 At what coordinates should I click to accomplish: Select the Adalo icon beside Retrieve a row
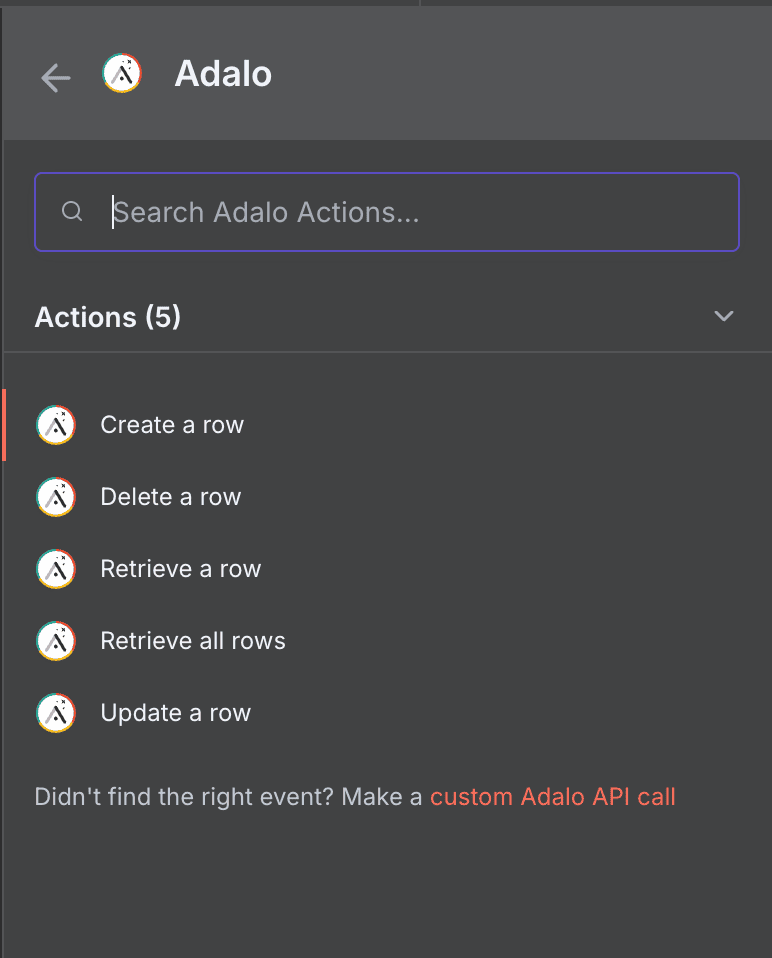(x=55, y=568)
